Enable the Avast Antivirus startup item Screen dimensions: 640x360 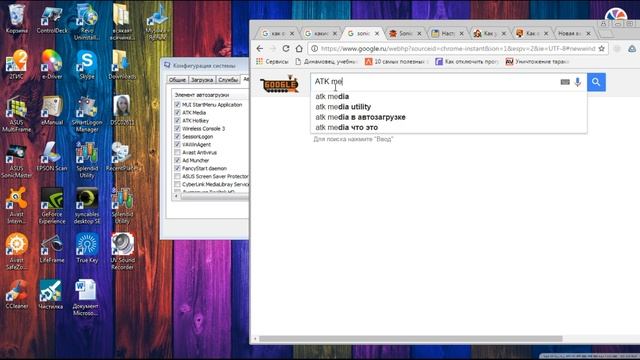177,152
